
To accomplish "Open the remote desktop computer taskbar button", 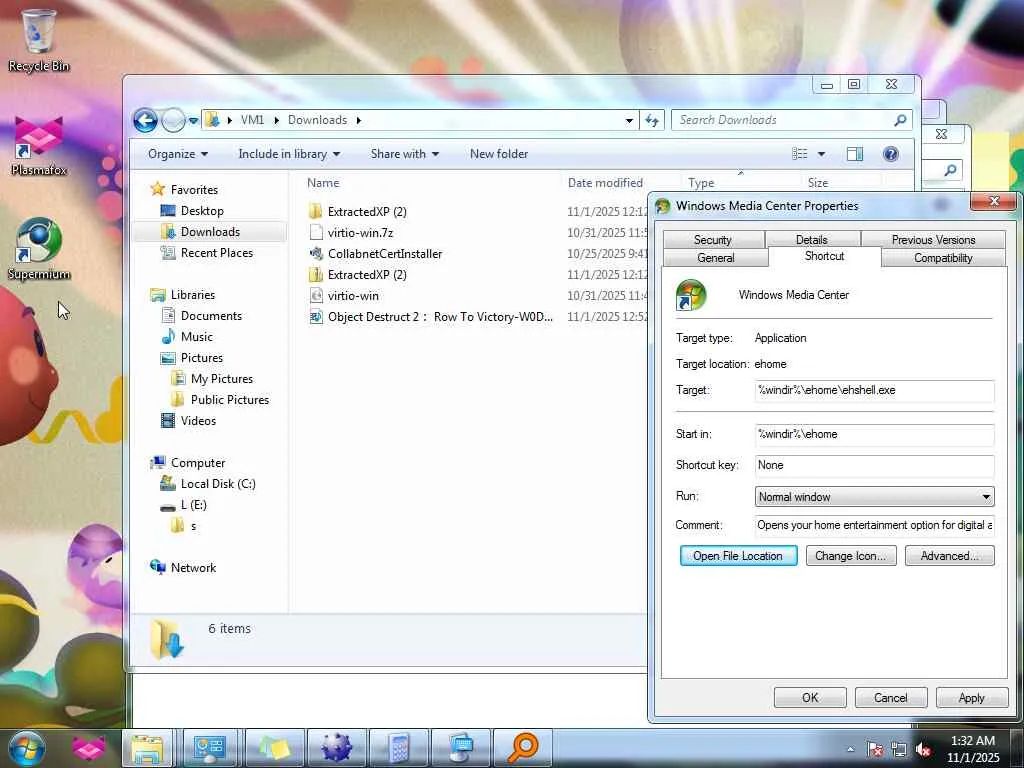I will [x=461, y=748].
